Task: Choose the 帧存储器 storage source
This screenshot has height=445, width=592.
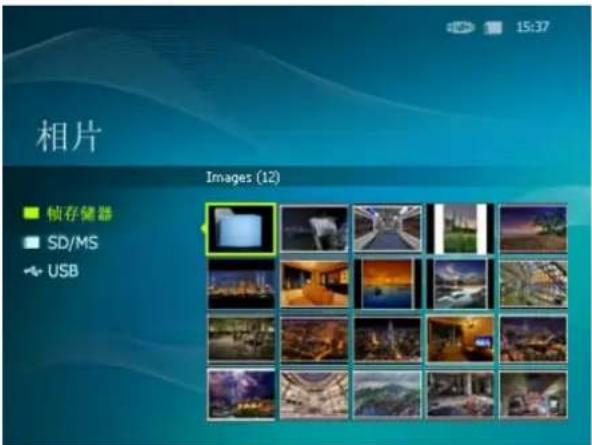Action: 79,214
